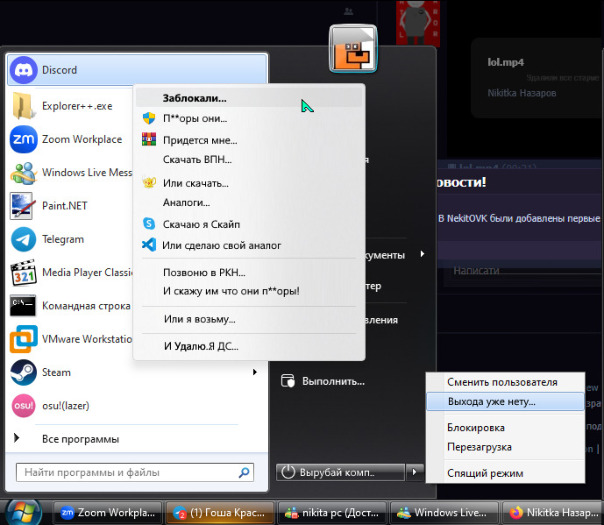This screenshot has width=604, height=525.
Task: Launch Windows Live Messenger icon
Action: tap(23, 173)
